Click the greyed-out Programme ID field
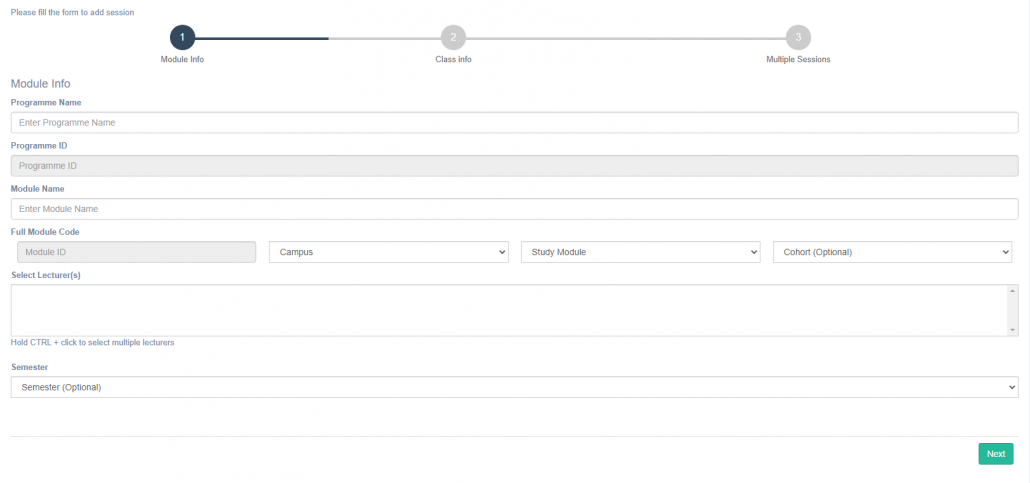This screenshot has width=1030, height=483. coord(514,166)
